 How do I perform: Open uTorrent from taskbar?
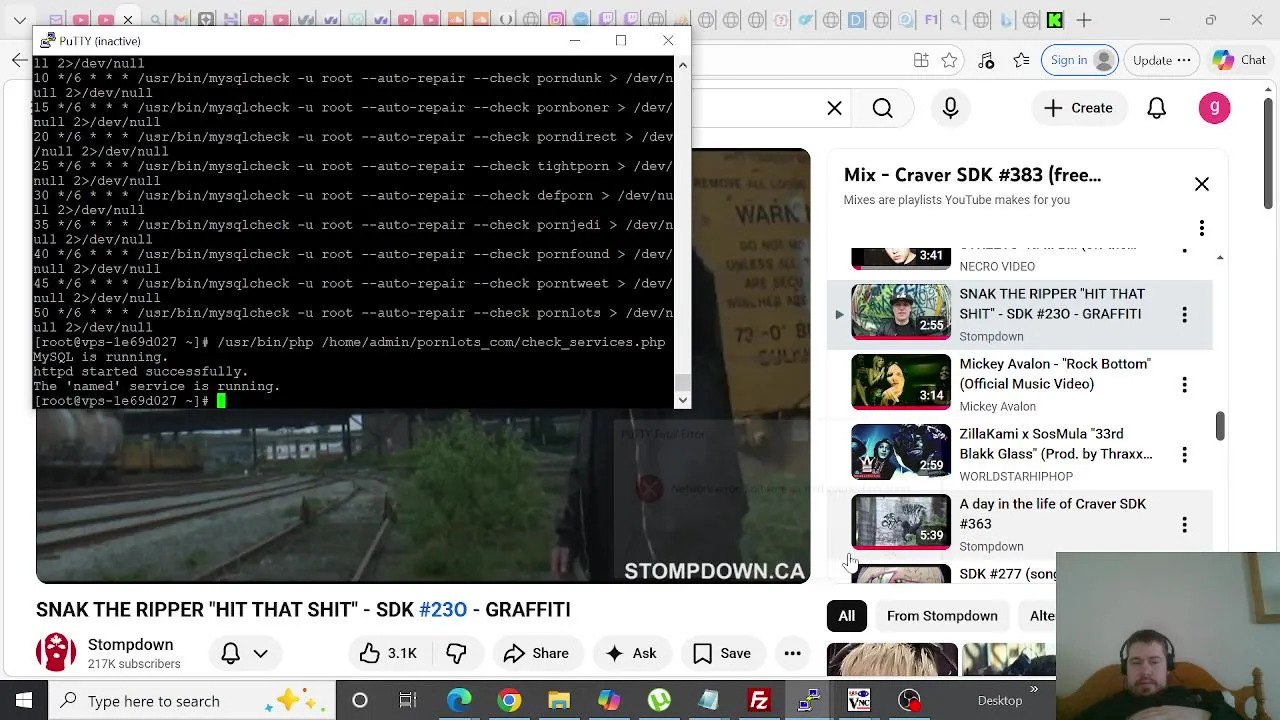[x=659, y=701]
